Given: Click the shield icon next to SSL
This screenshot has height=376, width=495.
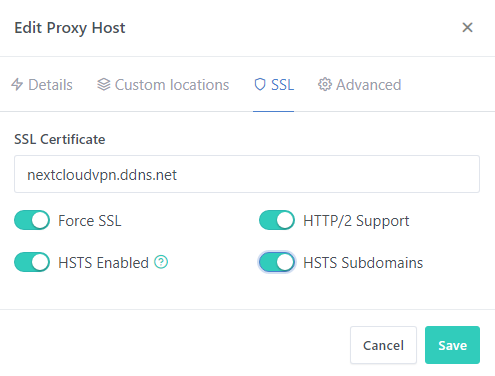Looking at the screenshot, I should coord(260,84).
